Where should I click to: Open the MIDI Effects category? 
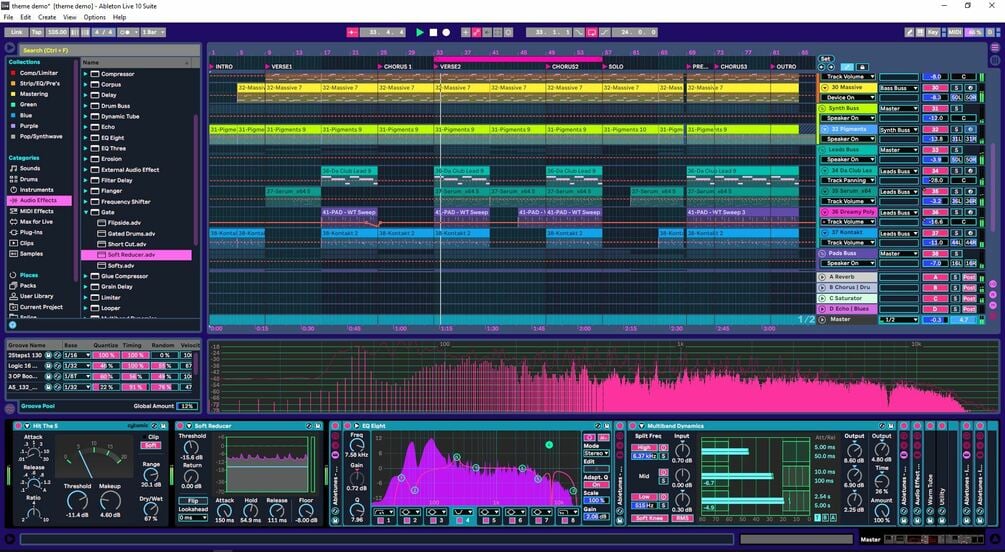pos(37,211)
